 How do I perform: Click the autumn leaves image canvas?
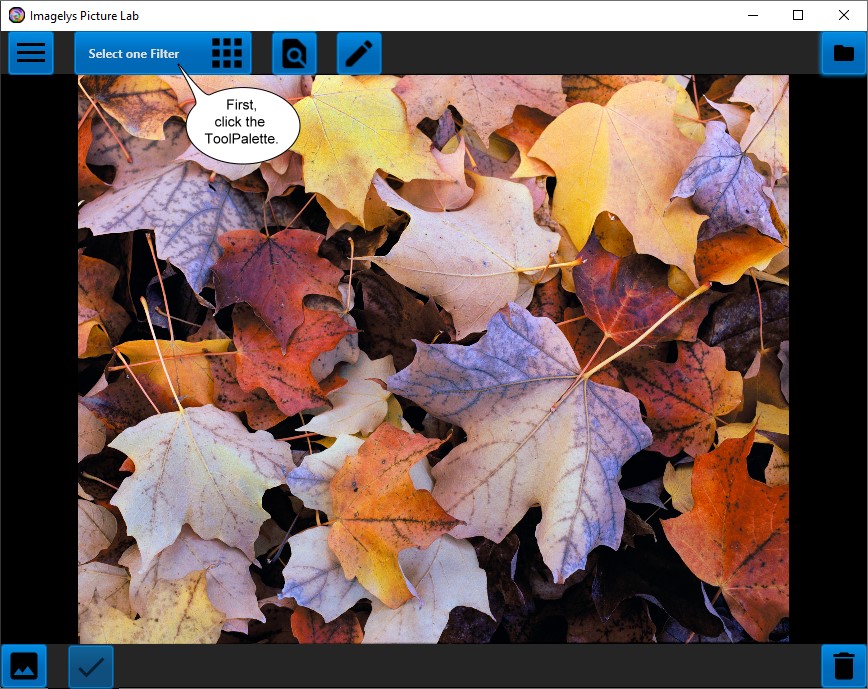[433, 359]
